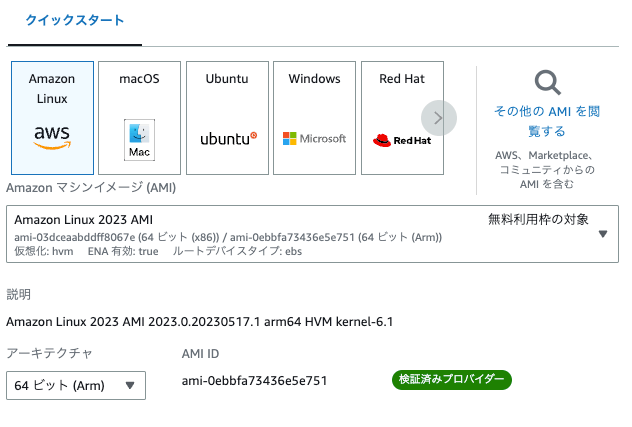The image size is (632, 427).
Task: Click the aws logo icon
Action: coord(52,137)
